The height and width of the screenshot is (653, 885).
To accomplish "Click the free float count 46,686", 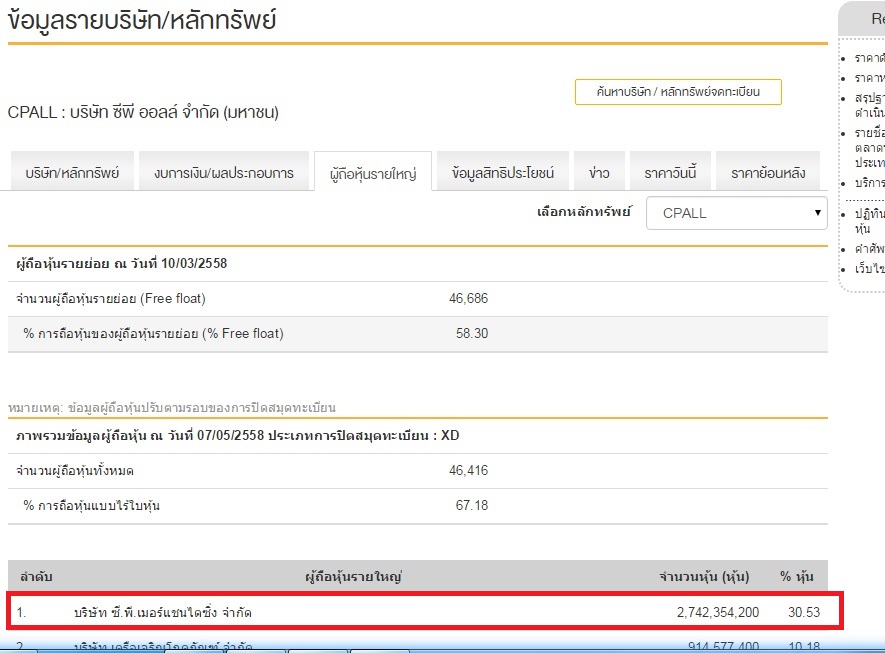I will click(x=468, y=299).
